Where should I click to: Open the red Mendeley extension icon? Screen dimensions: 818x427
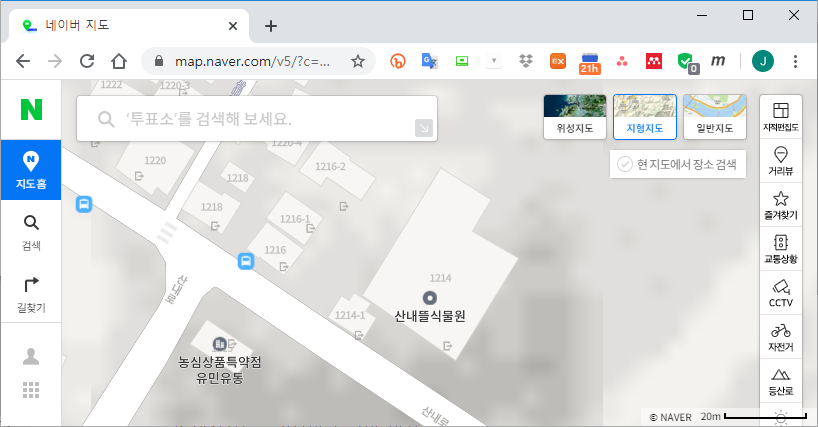click(654, 61)
